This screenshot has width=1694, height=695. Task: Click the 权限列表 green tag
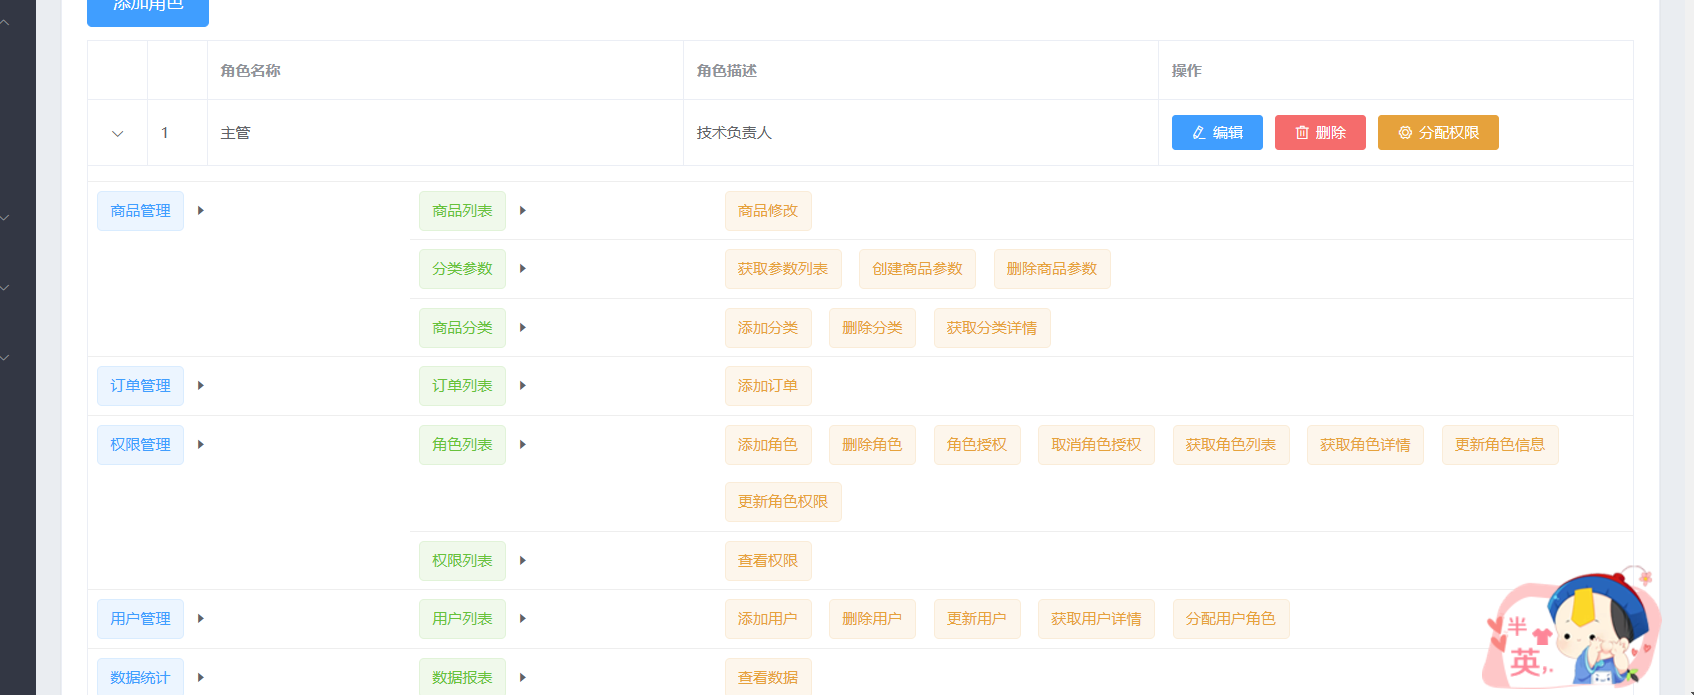click(462, 561)
